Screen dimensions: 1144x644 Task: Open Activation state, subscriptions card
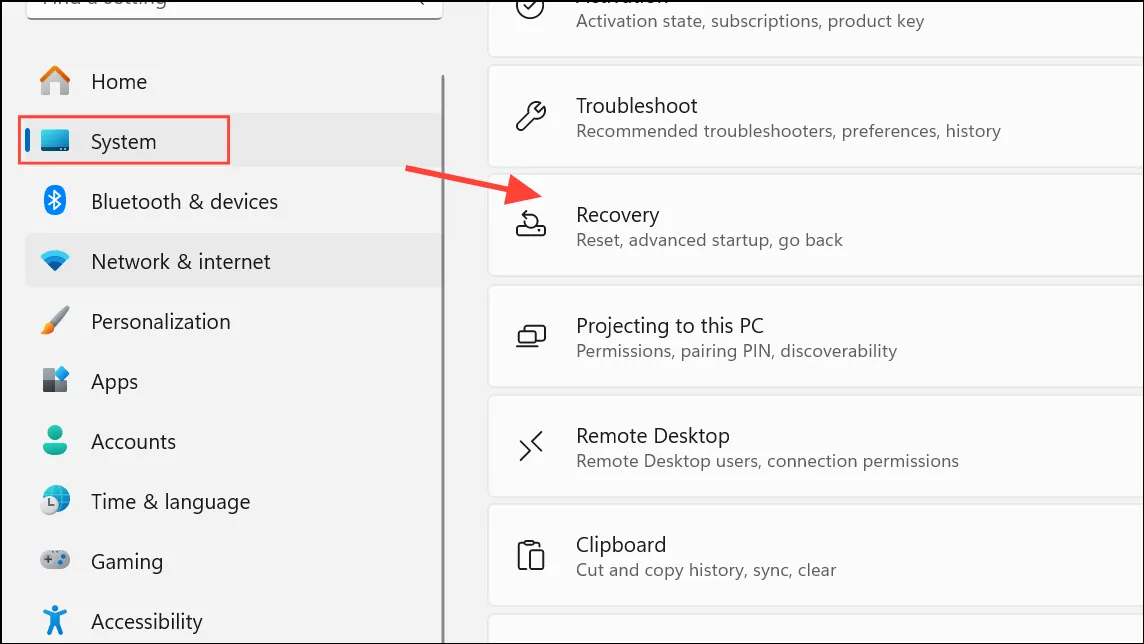pos(816,28)
